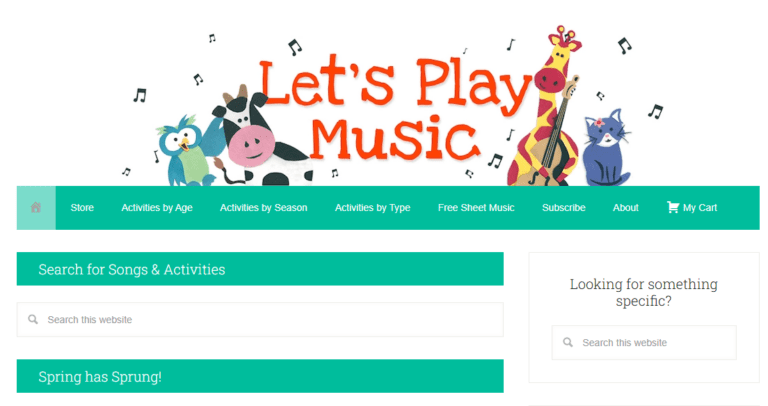Go to Free Sheet Music
The width and height of the screenshot is (768, 406).
pyautogui.click(x=476, y=208)
